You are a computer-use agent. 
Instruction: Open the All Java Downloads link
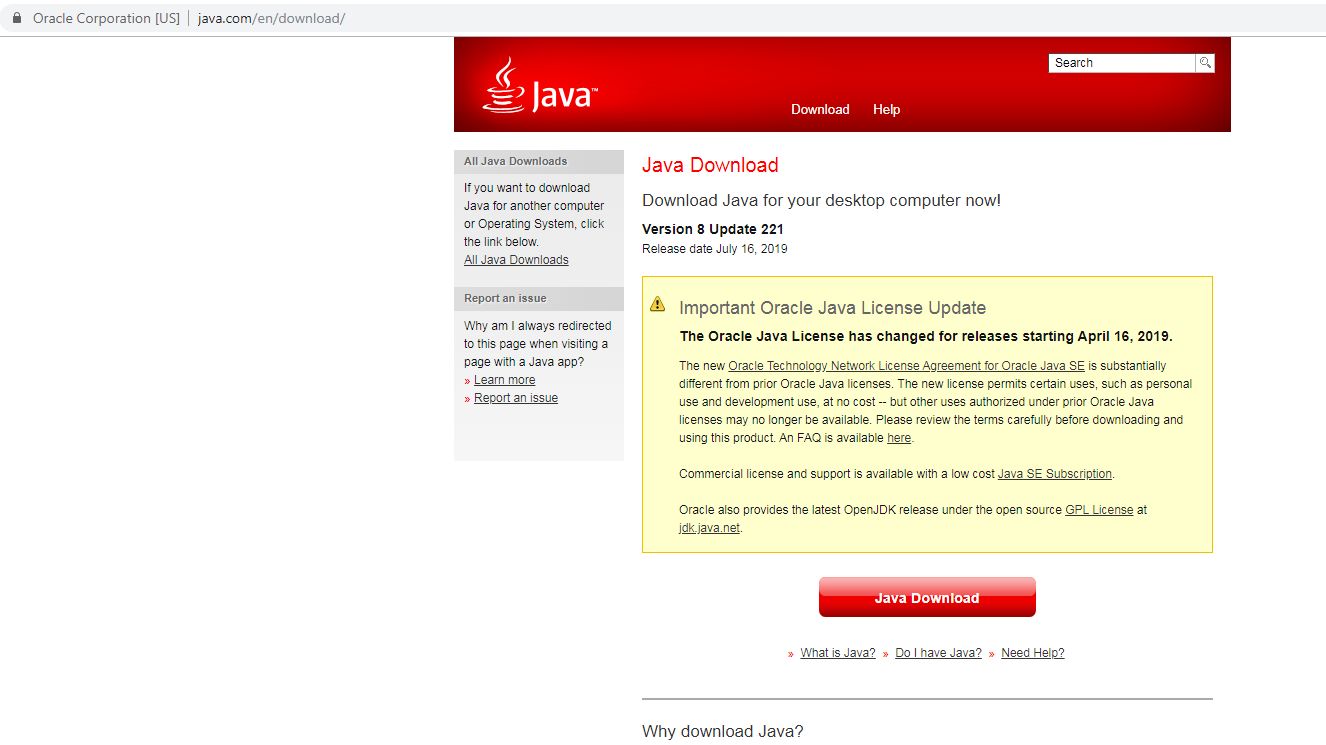(516, 260)
